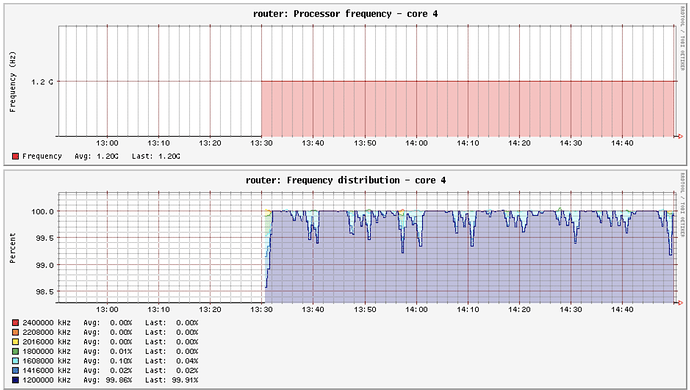690x390 pixels.
Task: Click the 1200000 kHz dark blue swatch
Action: click(x=15, y=380)
